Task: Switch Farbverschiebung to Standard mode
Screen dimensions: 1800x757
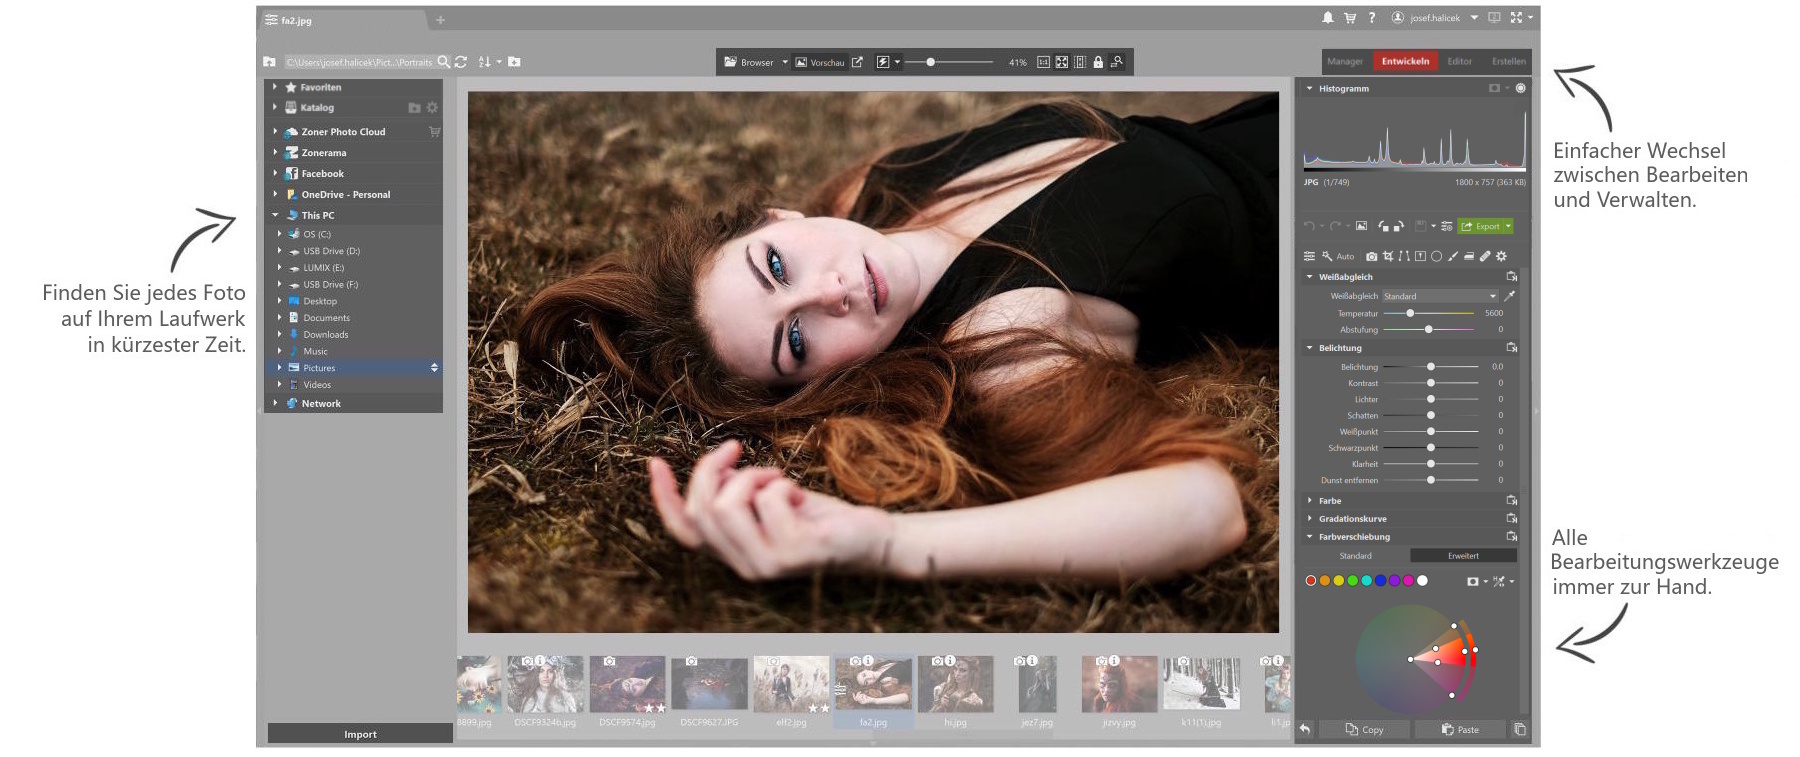Action: pos(1355,556)
